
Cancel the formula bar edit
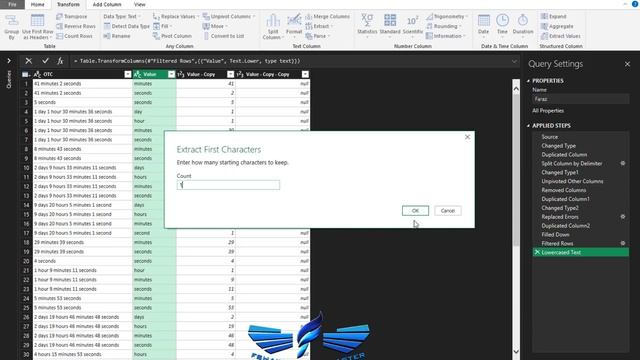29,61
